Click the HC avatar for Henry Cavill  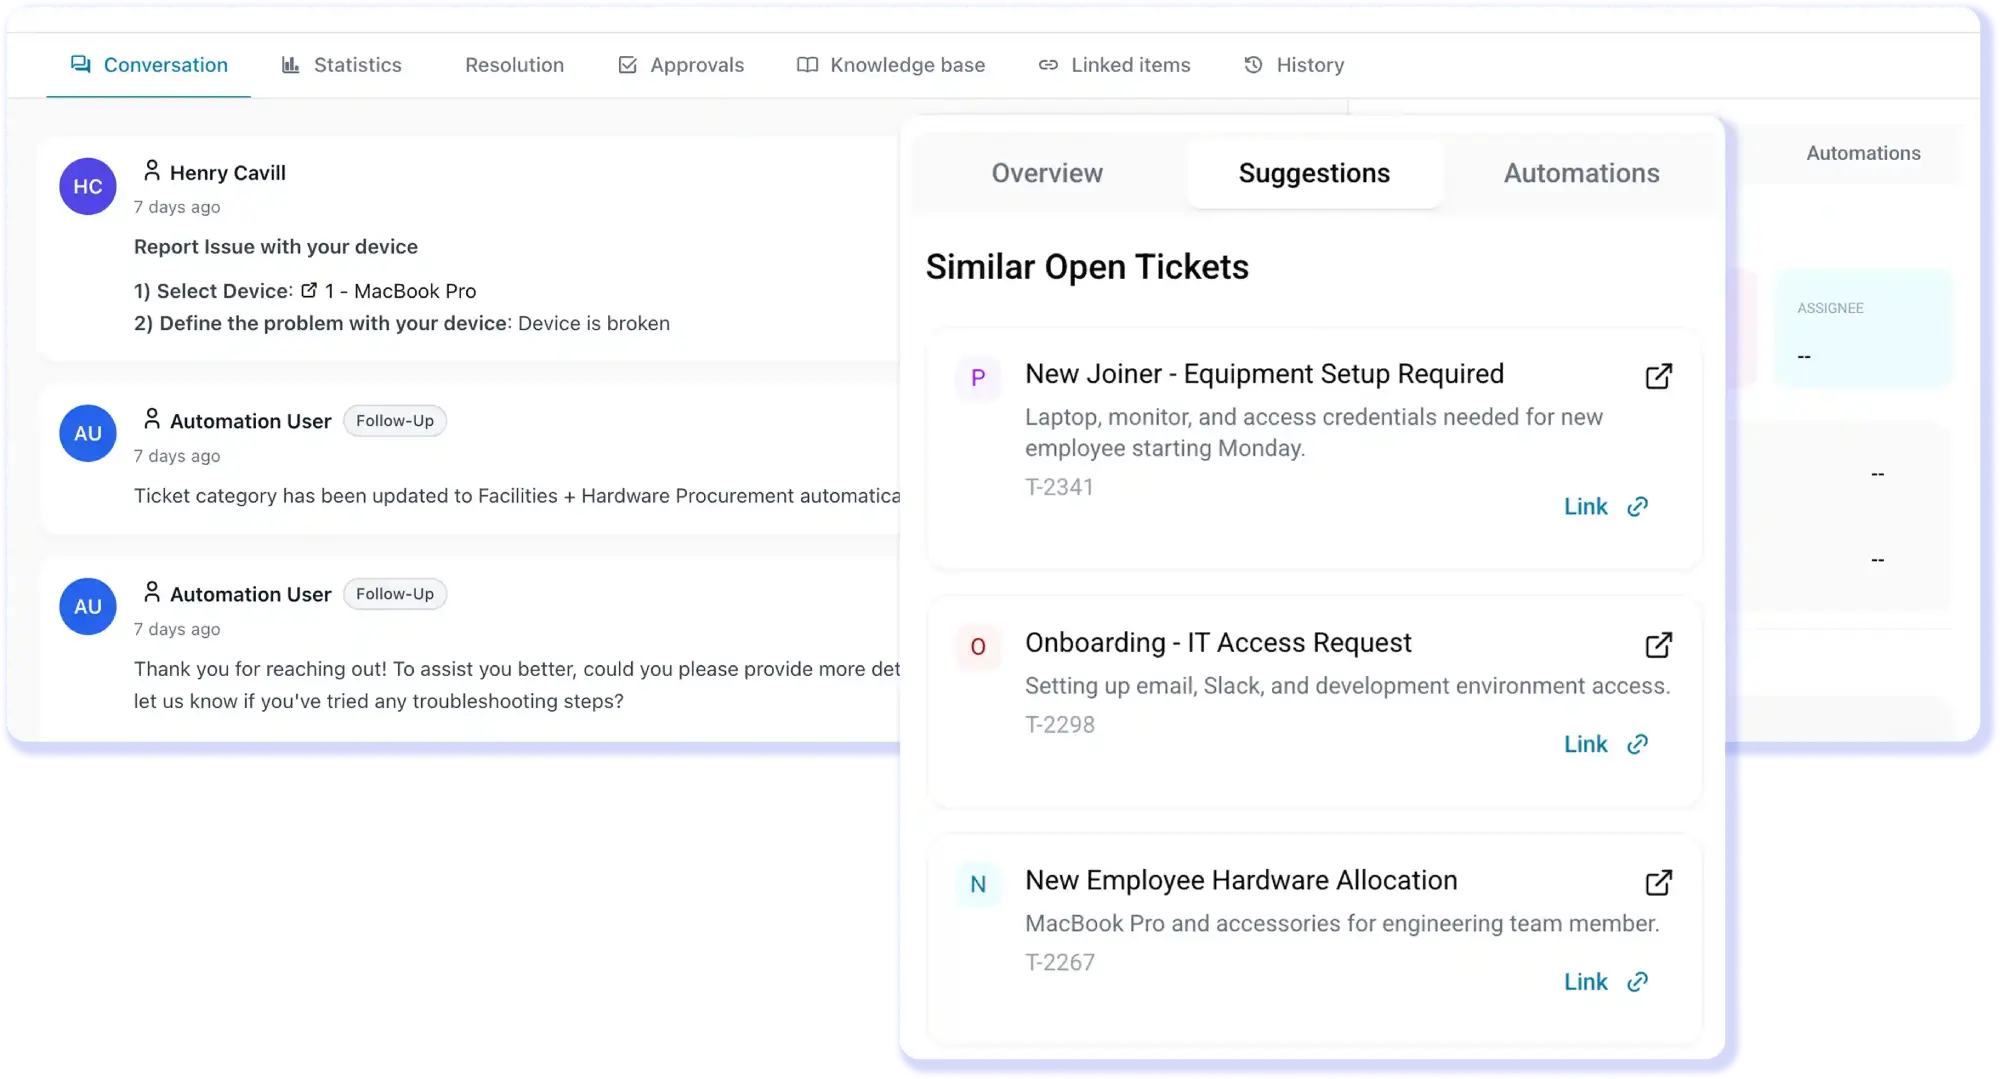(x=88, y=186)
